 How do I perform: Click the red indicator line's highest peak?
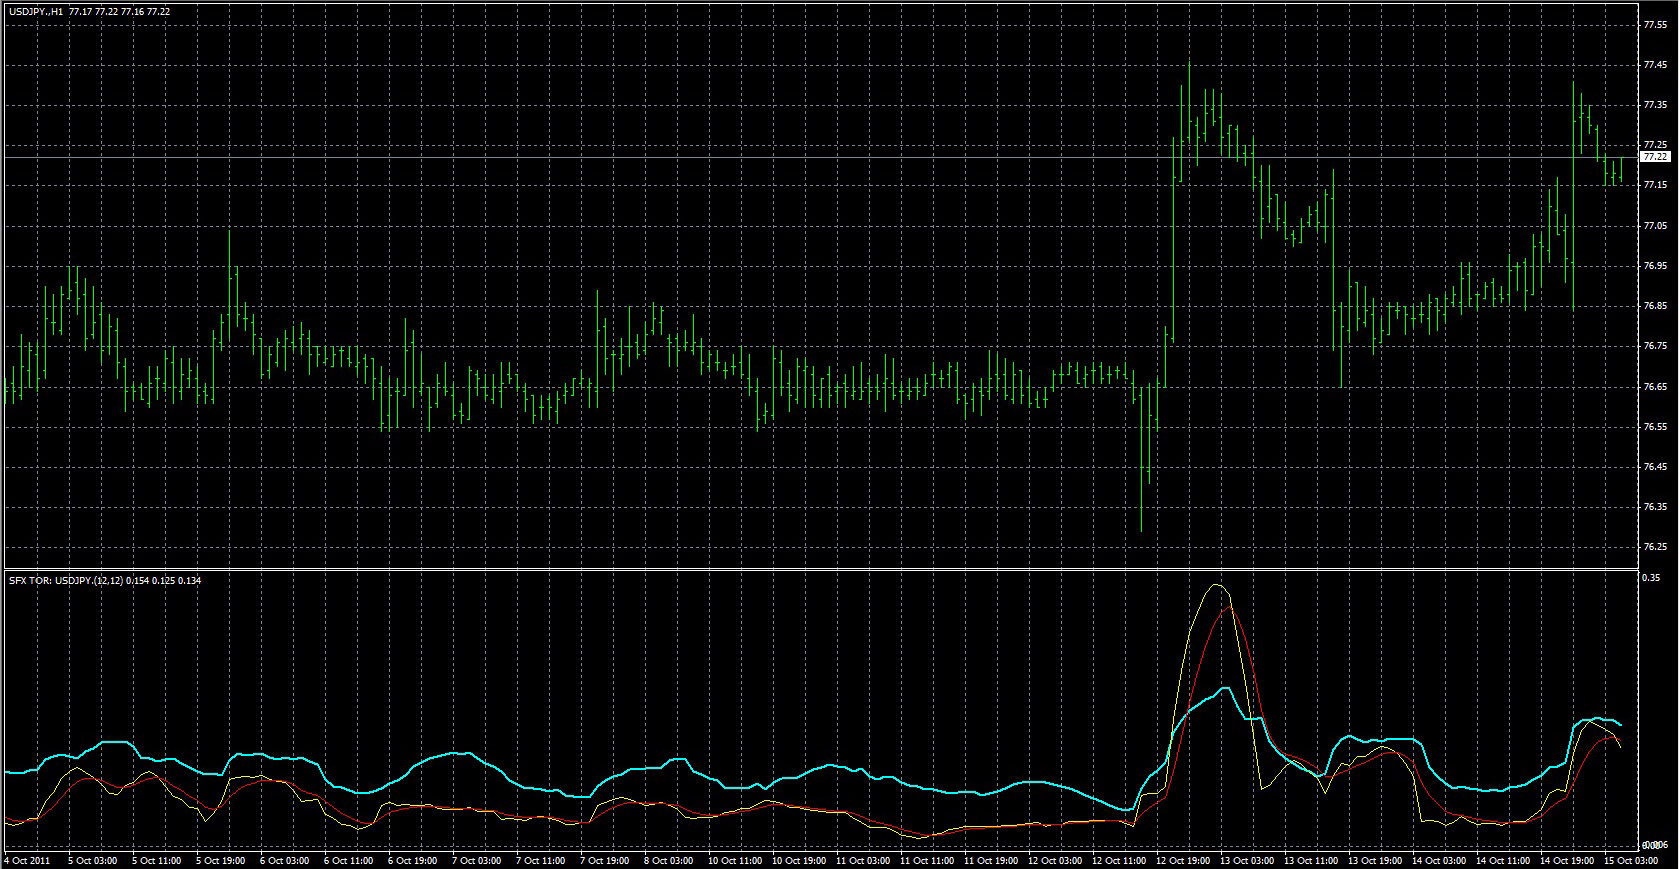pos(1230,605)
